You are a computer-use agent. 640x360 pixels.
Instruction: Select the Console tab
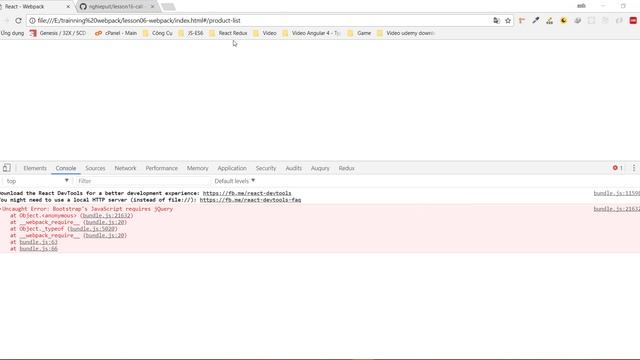click(66, 168)
